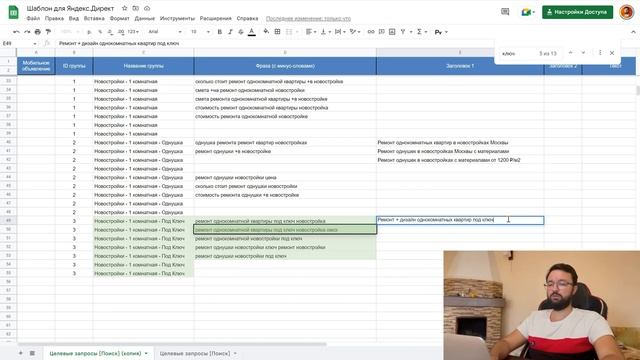The height and width of the screenshot is (360, 640).
Task: Open the All sheets list icon
Action: coord(32,353)
